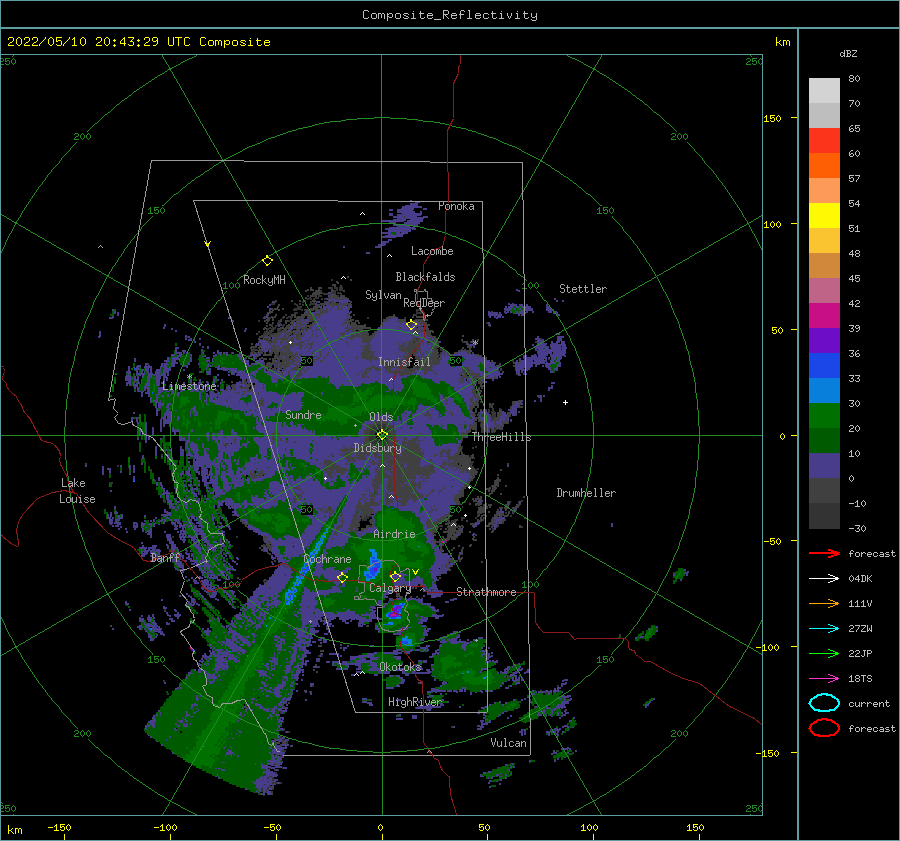
Task: Click the blue echo cell northwest of Calgary
Action: point(374,565)
